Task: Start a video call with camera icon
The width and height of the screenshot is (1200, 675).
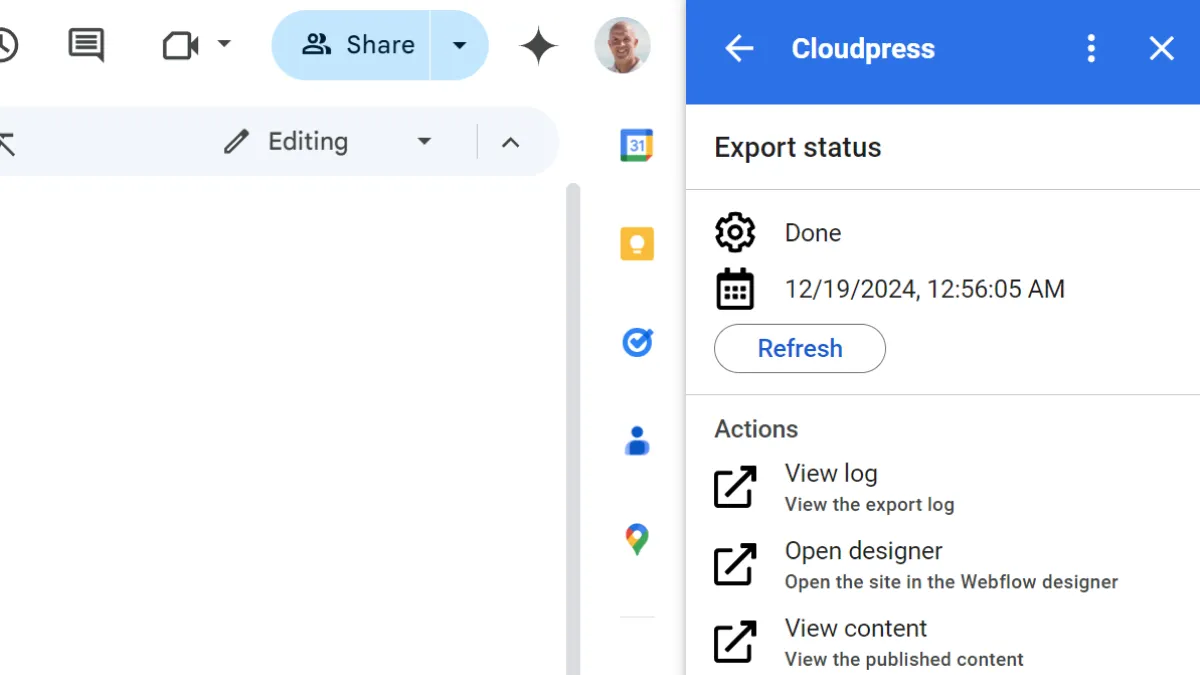Action: [180, 45]
